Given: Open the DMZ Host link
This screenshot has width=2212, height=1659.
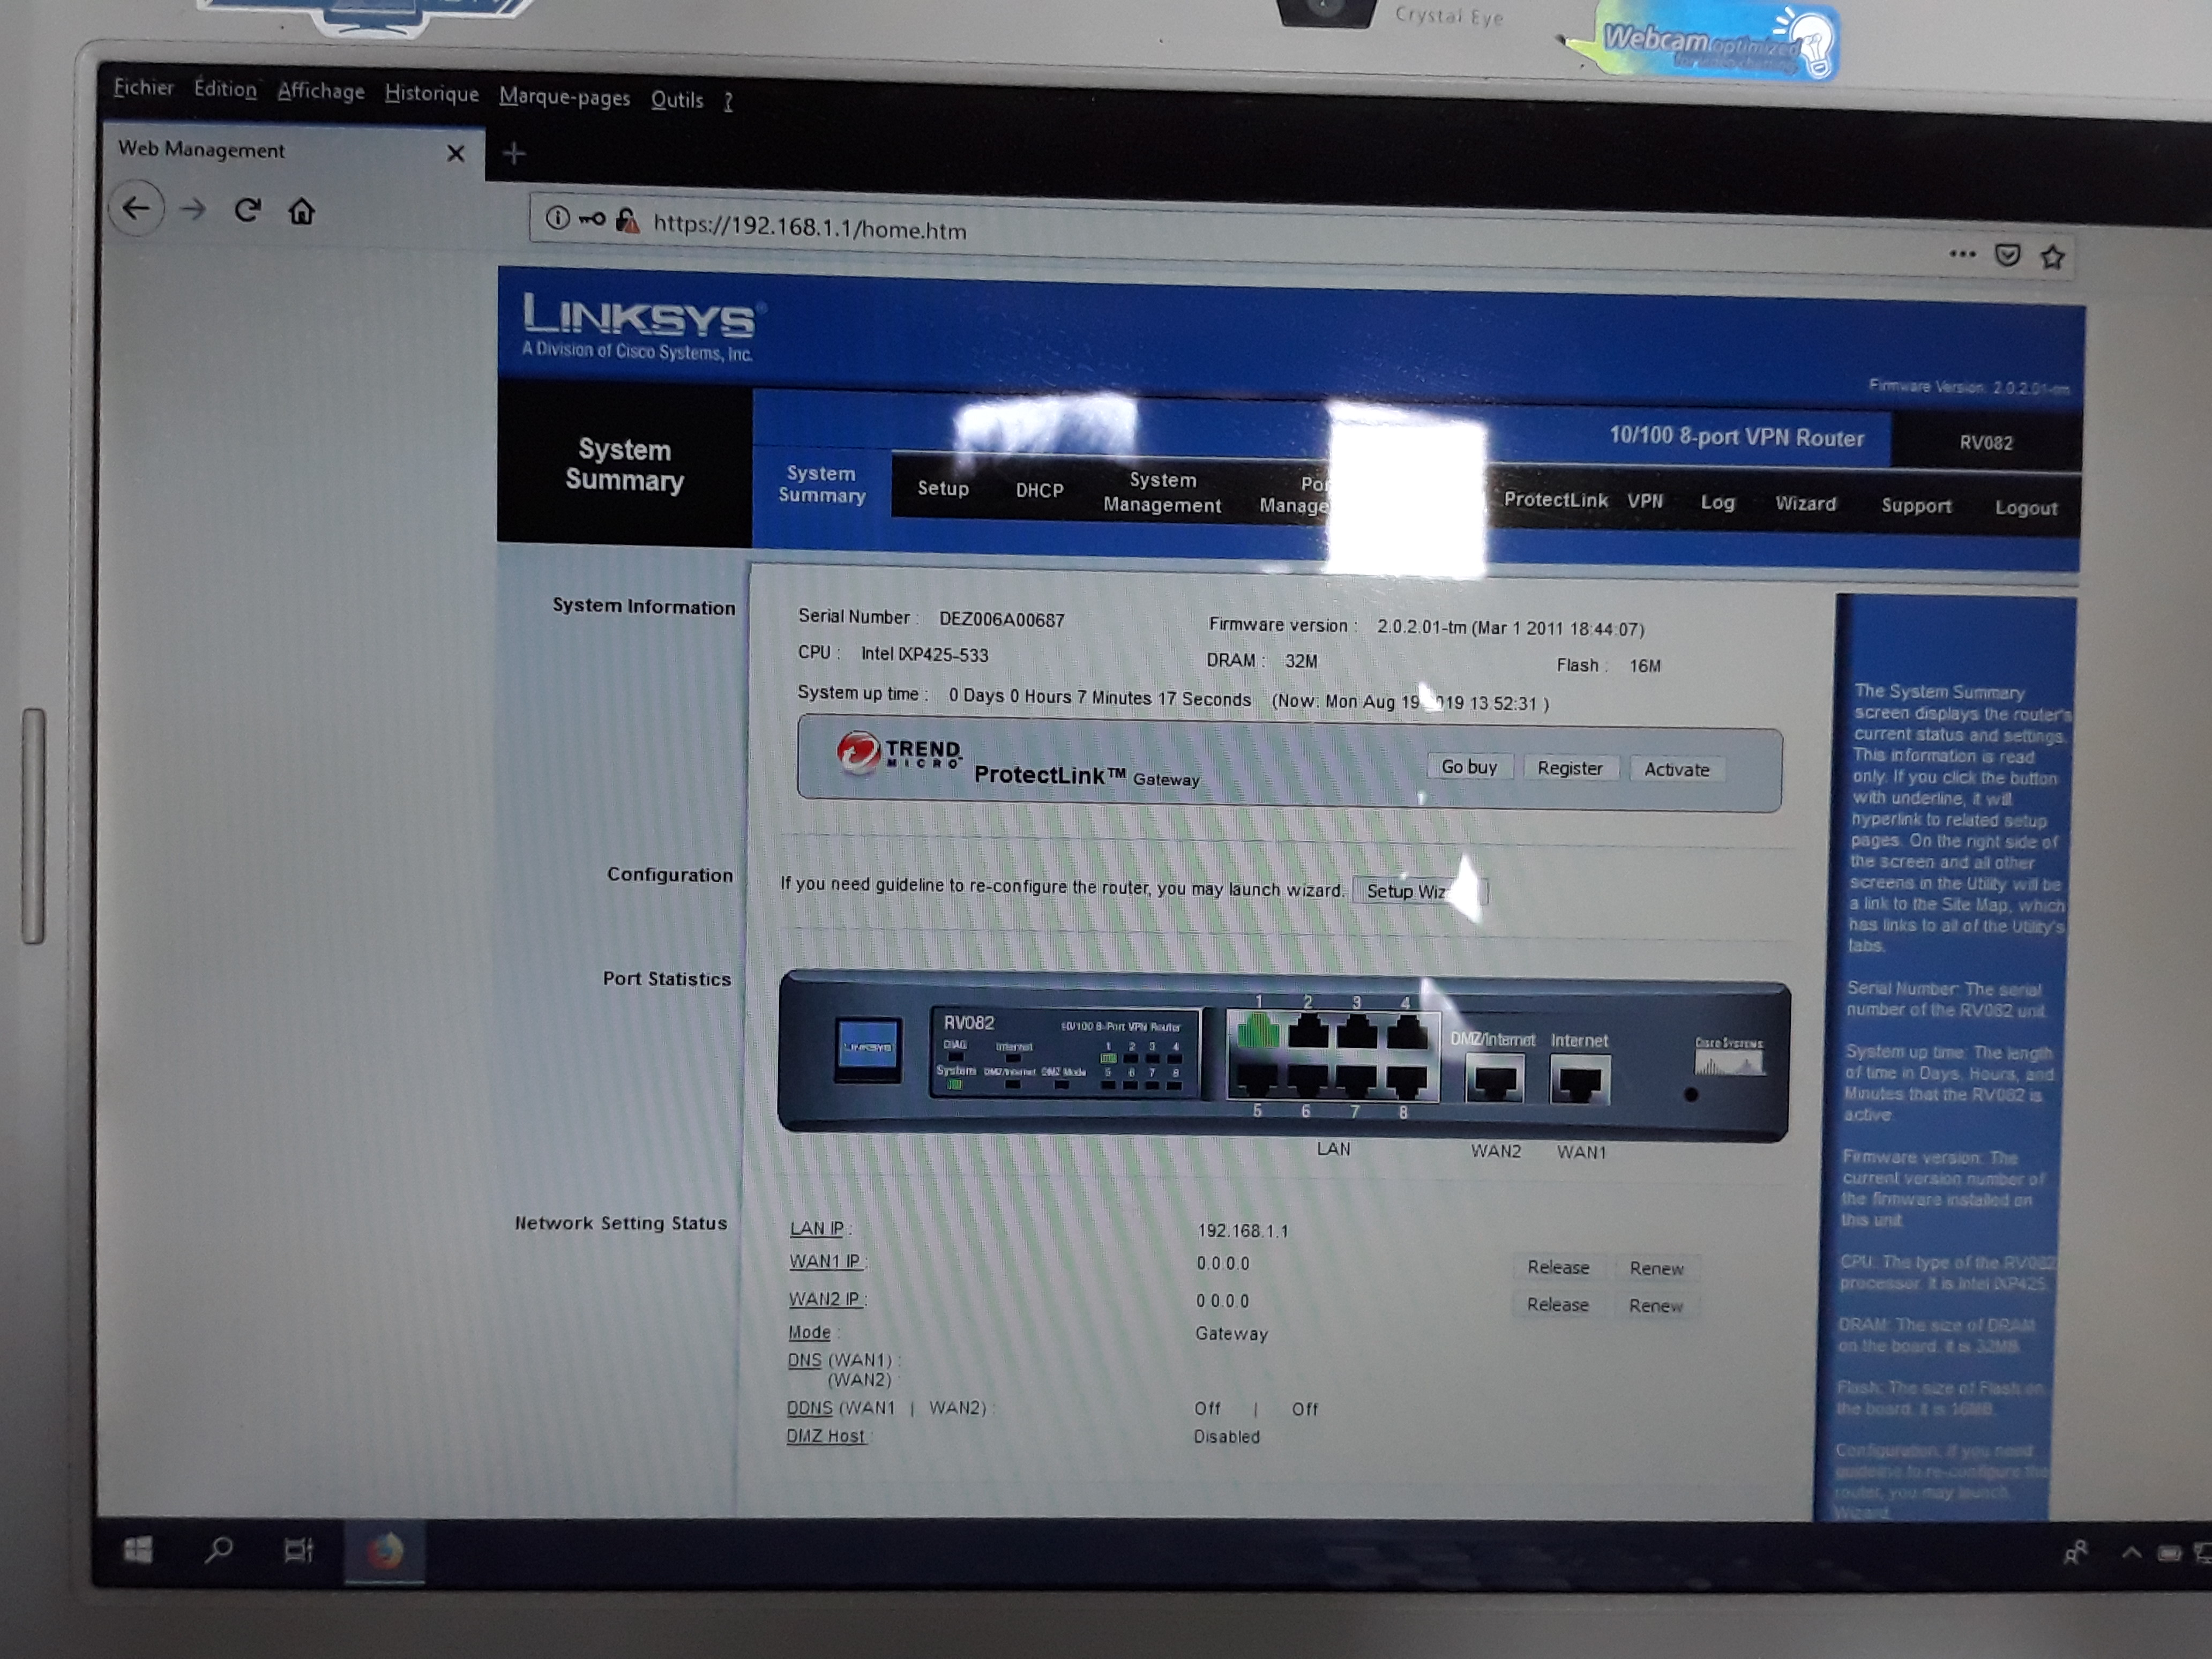Looking at the screenshot, I should point(825,1435).
